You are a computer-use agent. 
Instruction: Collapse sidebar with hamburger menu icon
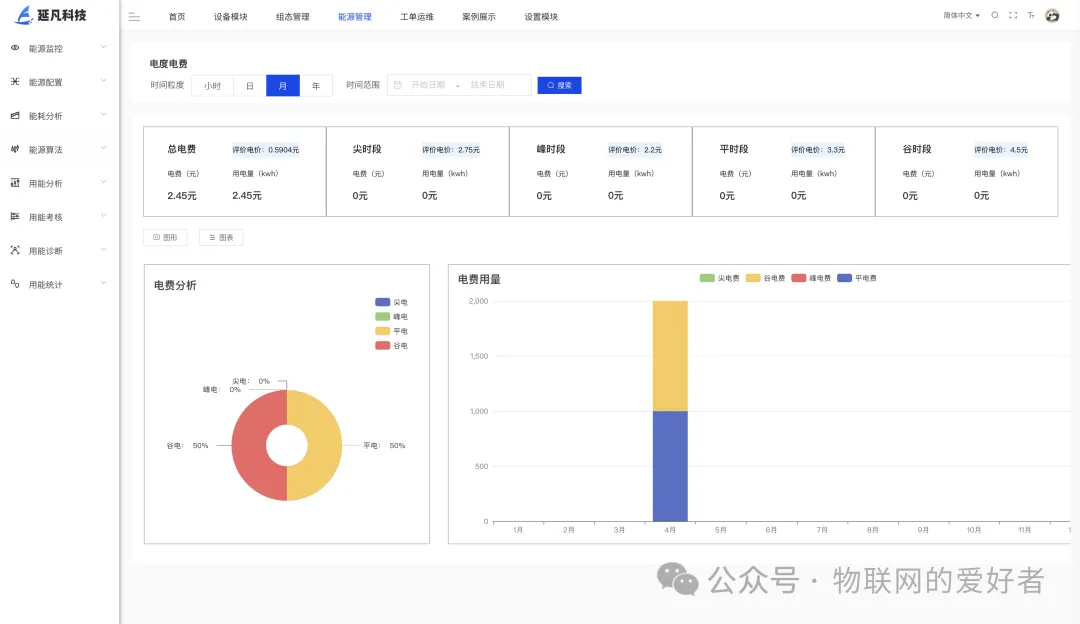click(134, 17)
